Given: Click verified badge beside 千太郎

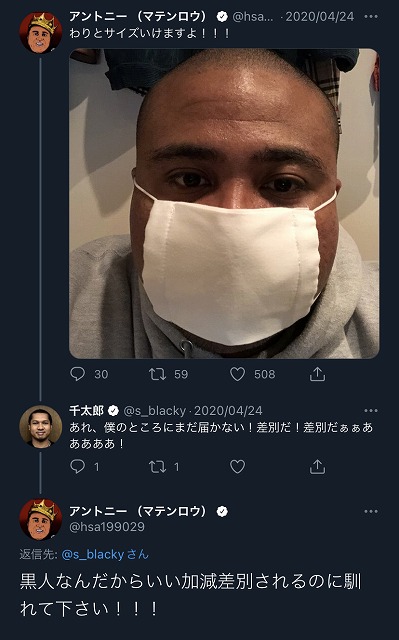Looking at the screenshot, I should point(113,411).
